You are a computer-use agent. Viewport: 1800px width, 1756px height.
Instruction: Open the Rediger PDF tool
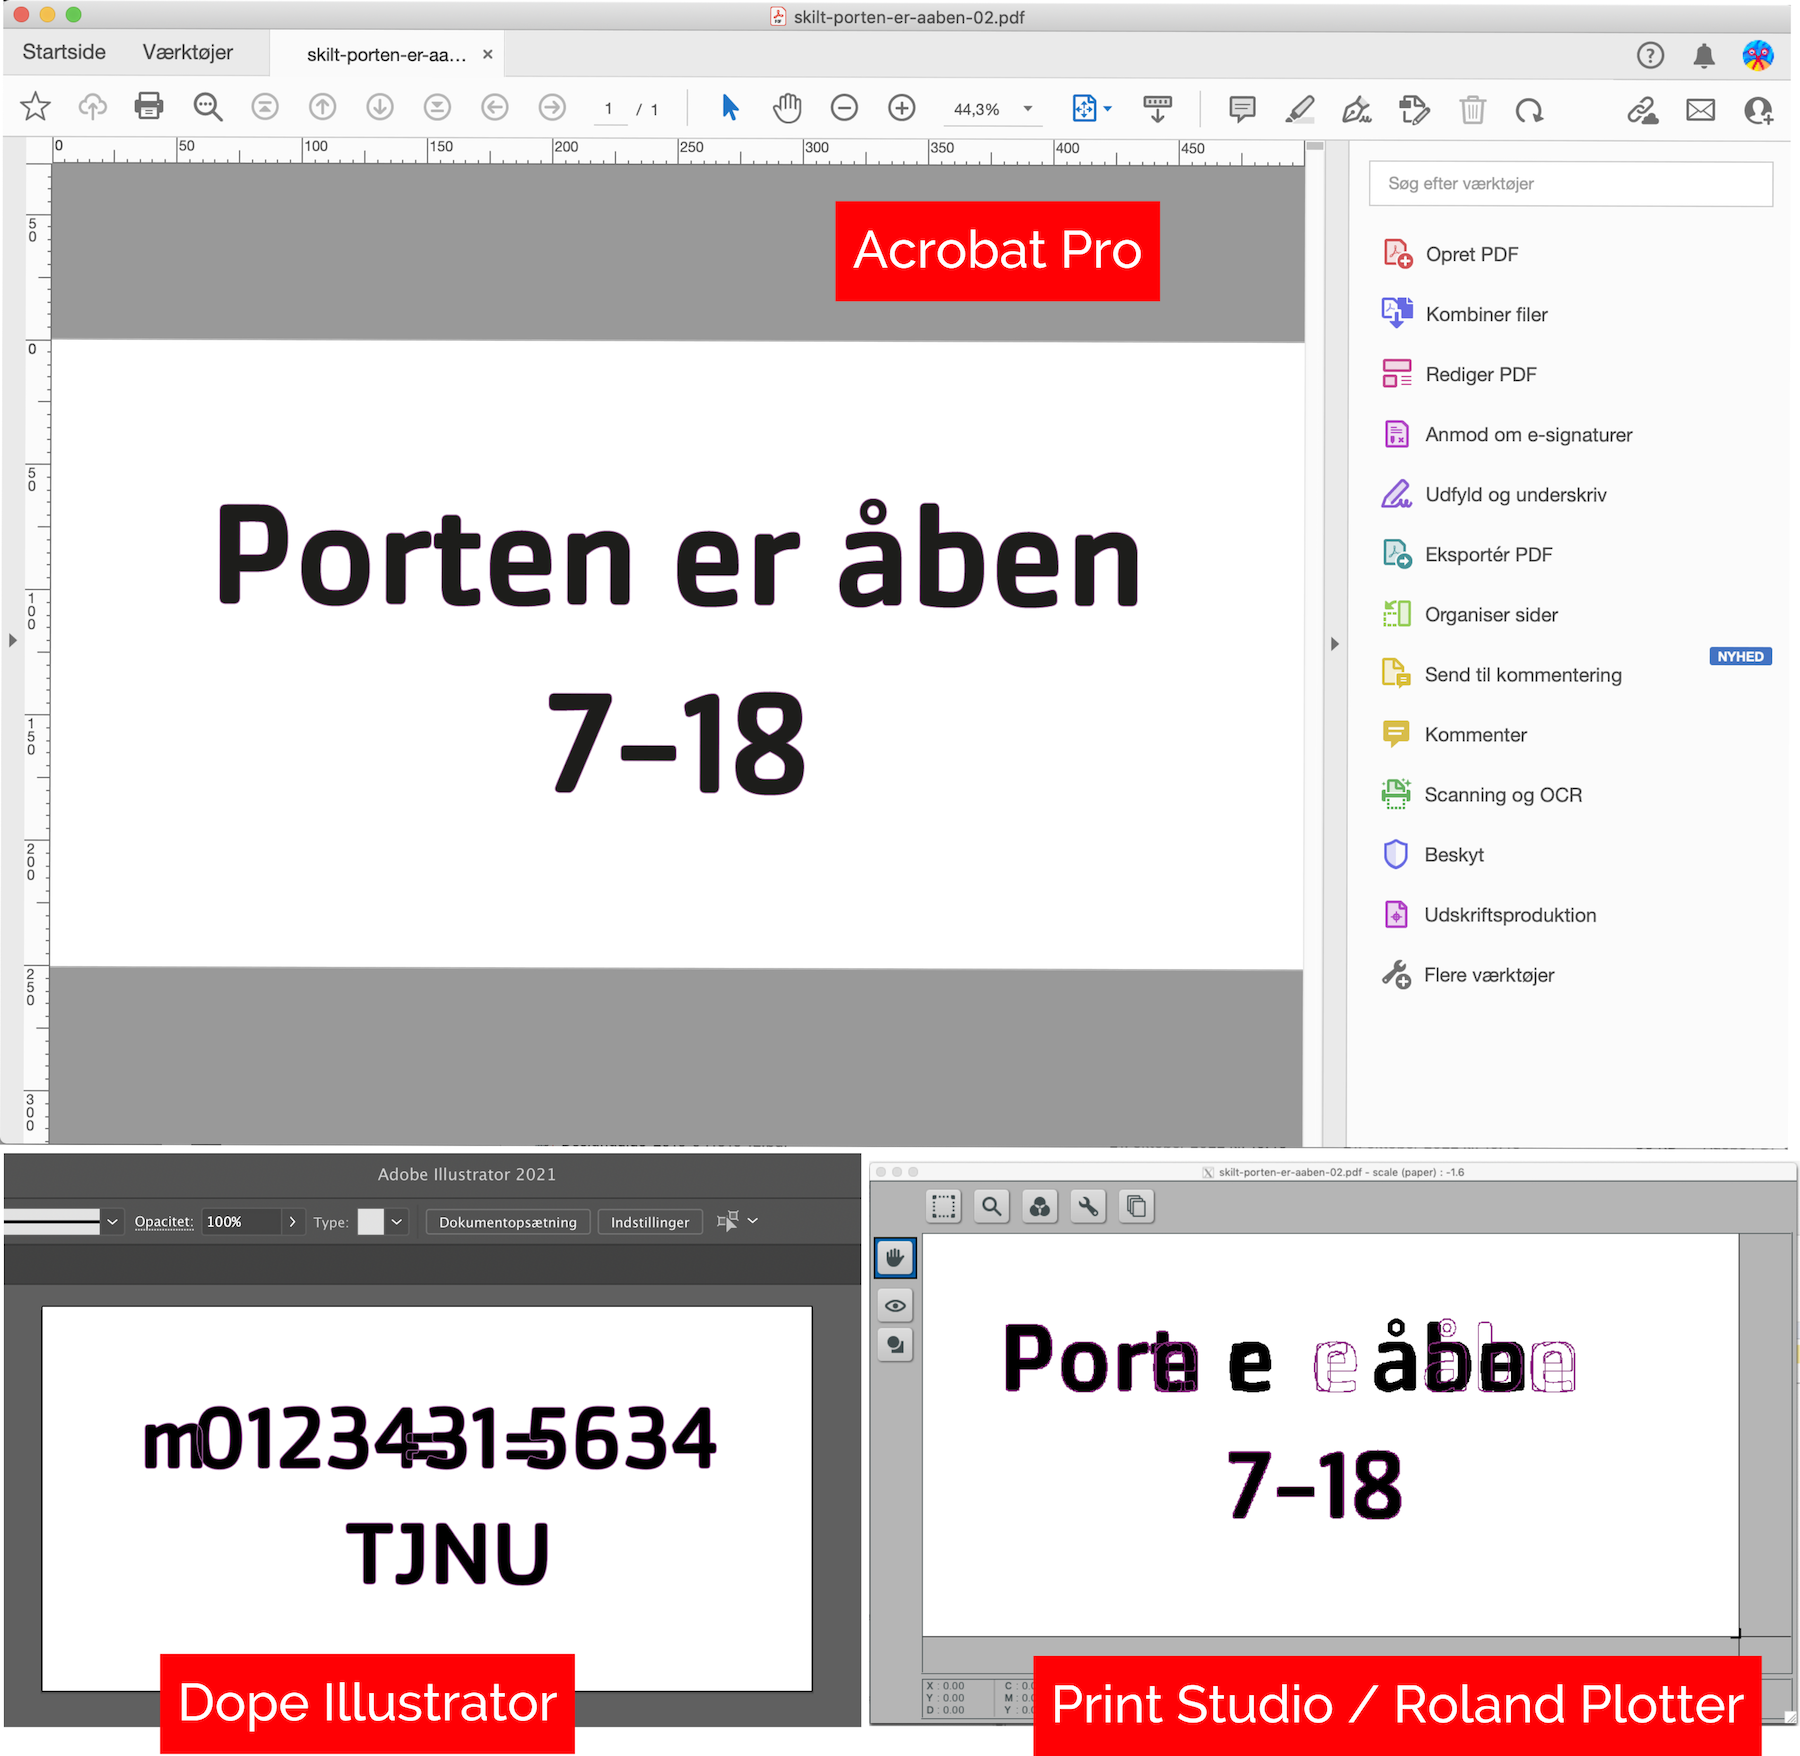pyautogui.click(x=1480, y=374)
